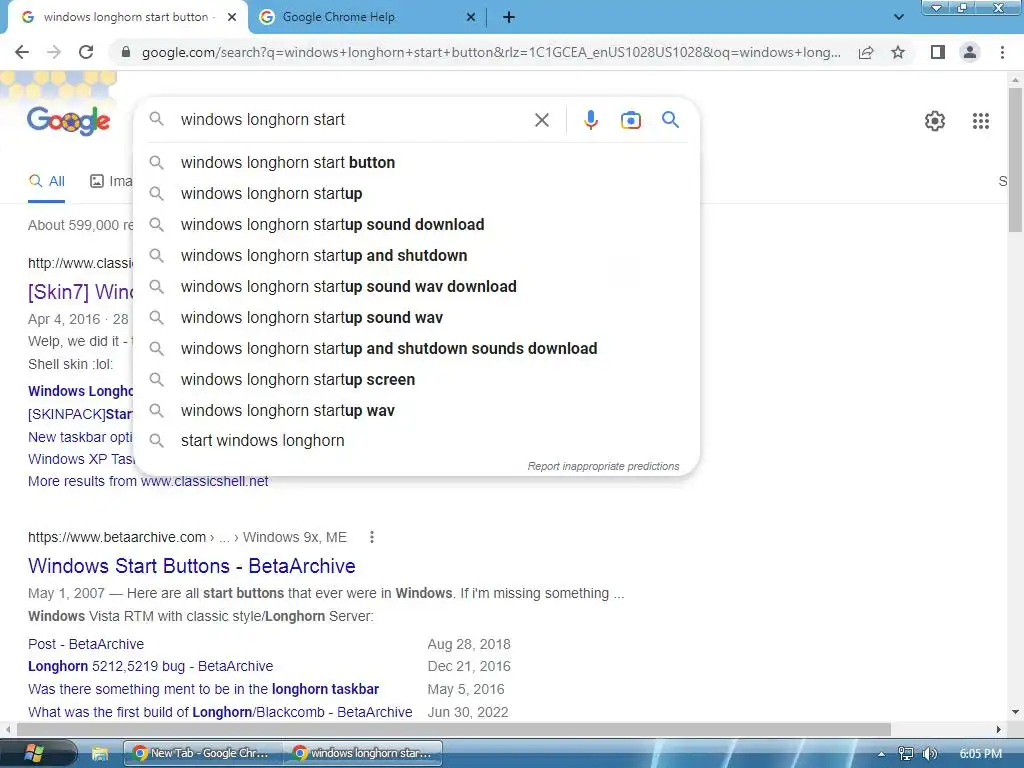Open options for the BetaArchive result

pos(372,537)
